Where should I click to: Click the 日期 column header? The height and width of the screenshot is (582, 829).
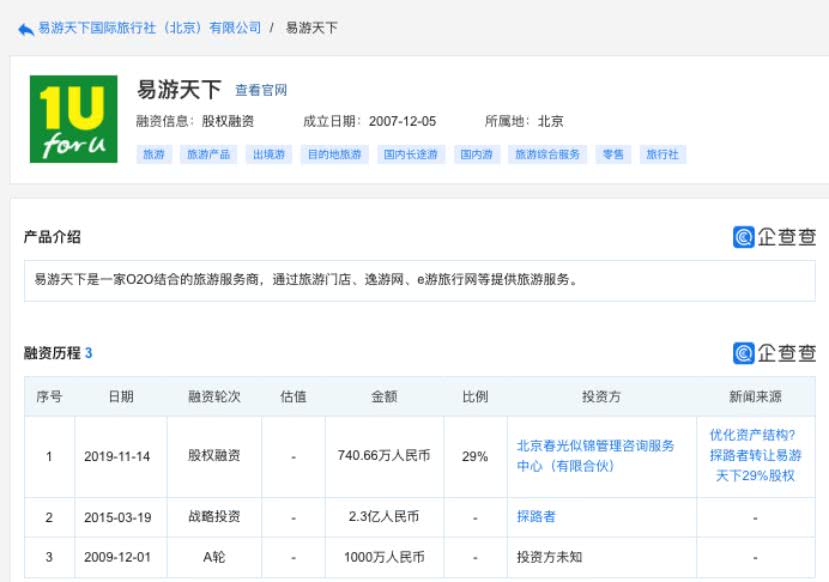[121, 396]
